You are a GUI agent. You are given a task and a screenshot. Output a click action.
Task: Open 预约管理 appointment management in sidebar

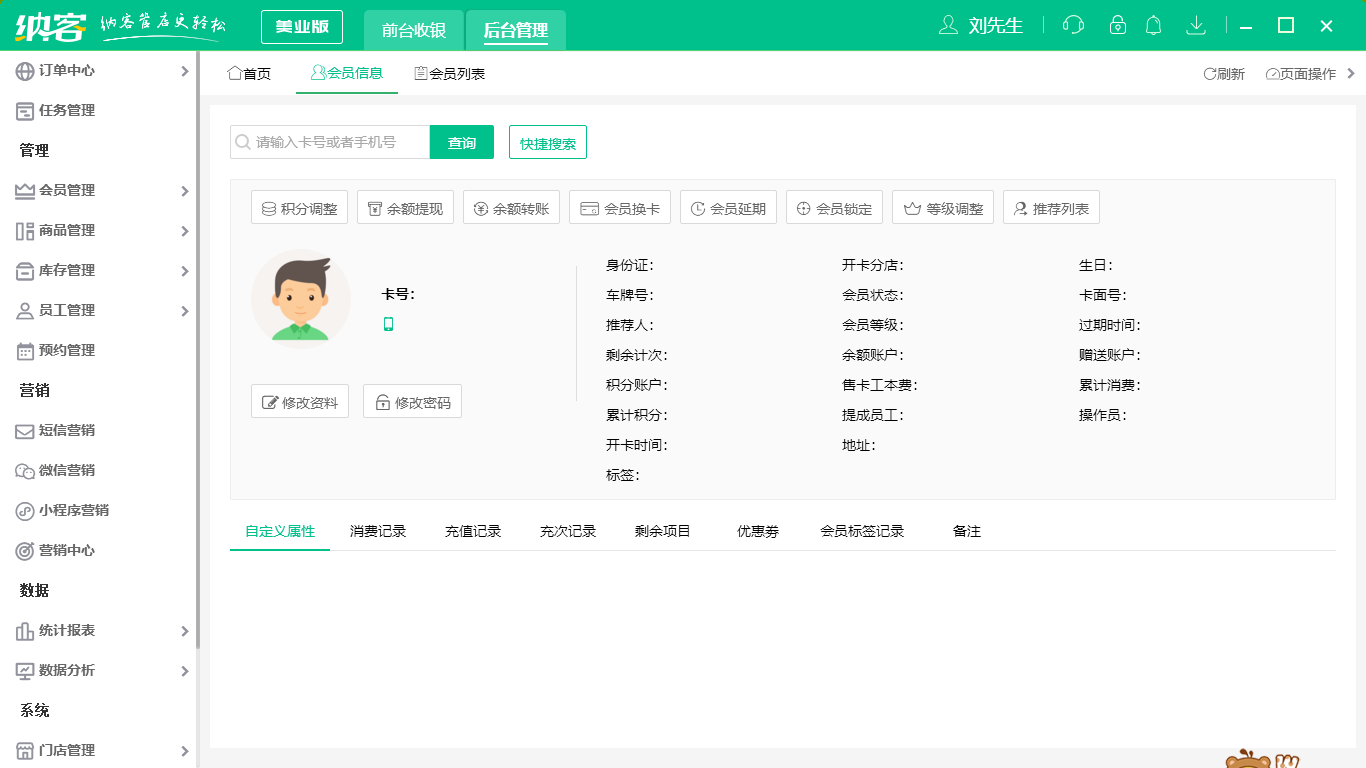(62, 350)
